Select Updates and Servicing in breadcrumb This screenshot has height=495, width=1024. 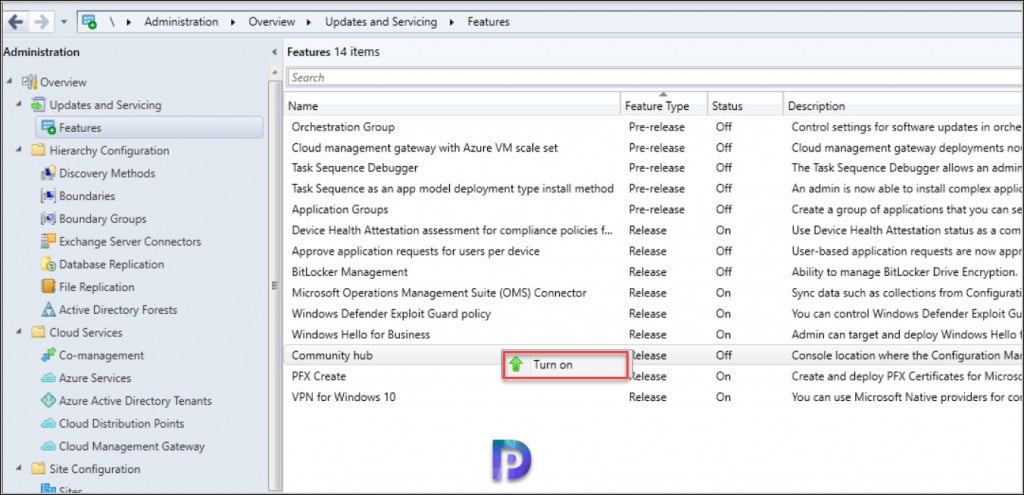381,22
